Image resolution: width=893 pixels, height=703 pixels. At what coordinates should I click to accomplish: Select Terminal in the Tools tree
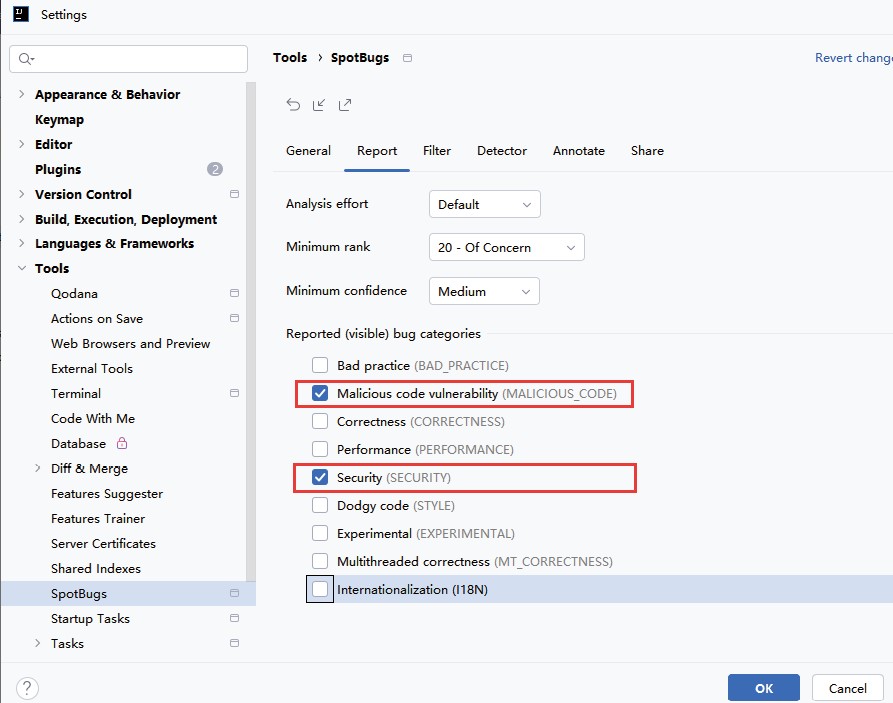pos(76,394)
